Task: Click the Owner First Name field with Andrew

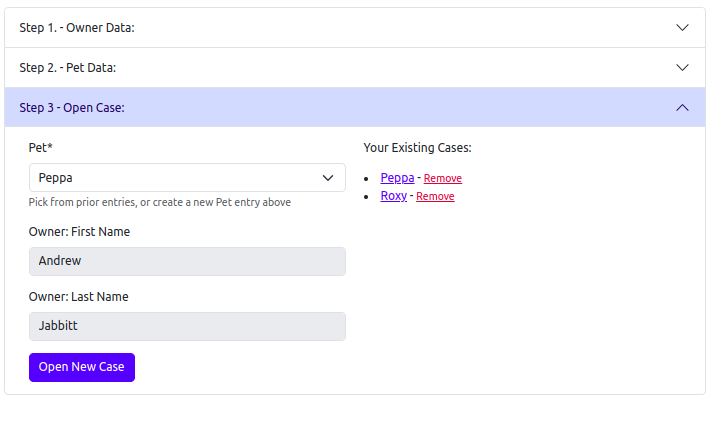Action: [187, 262]
